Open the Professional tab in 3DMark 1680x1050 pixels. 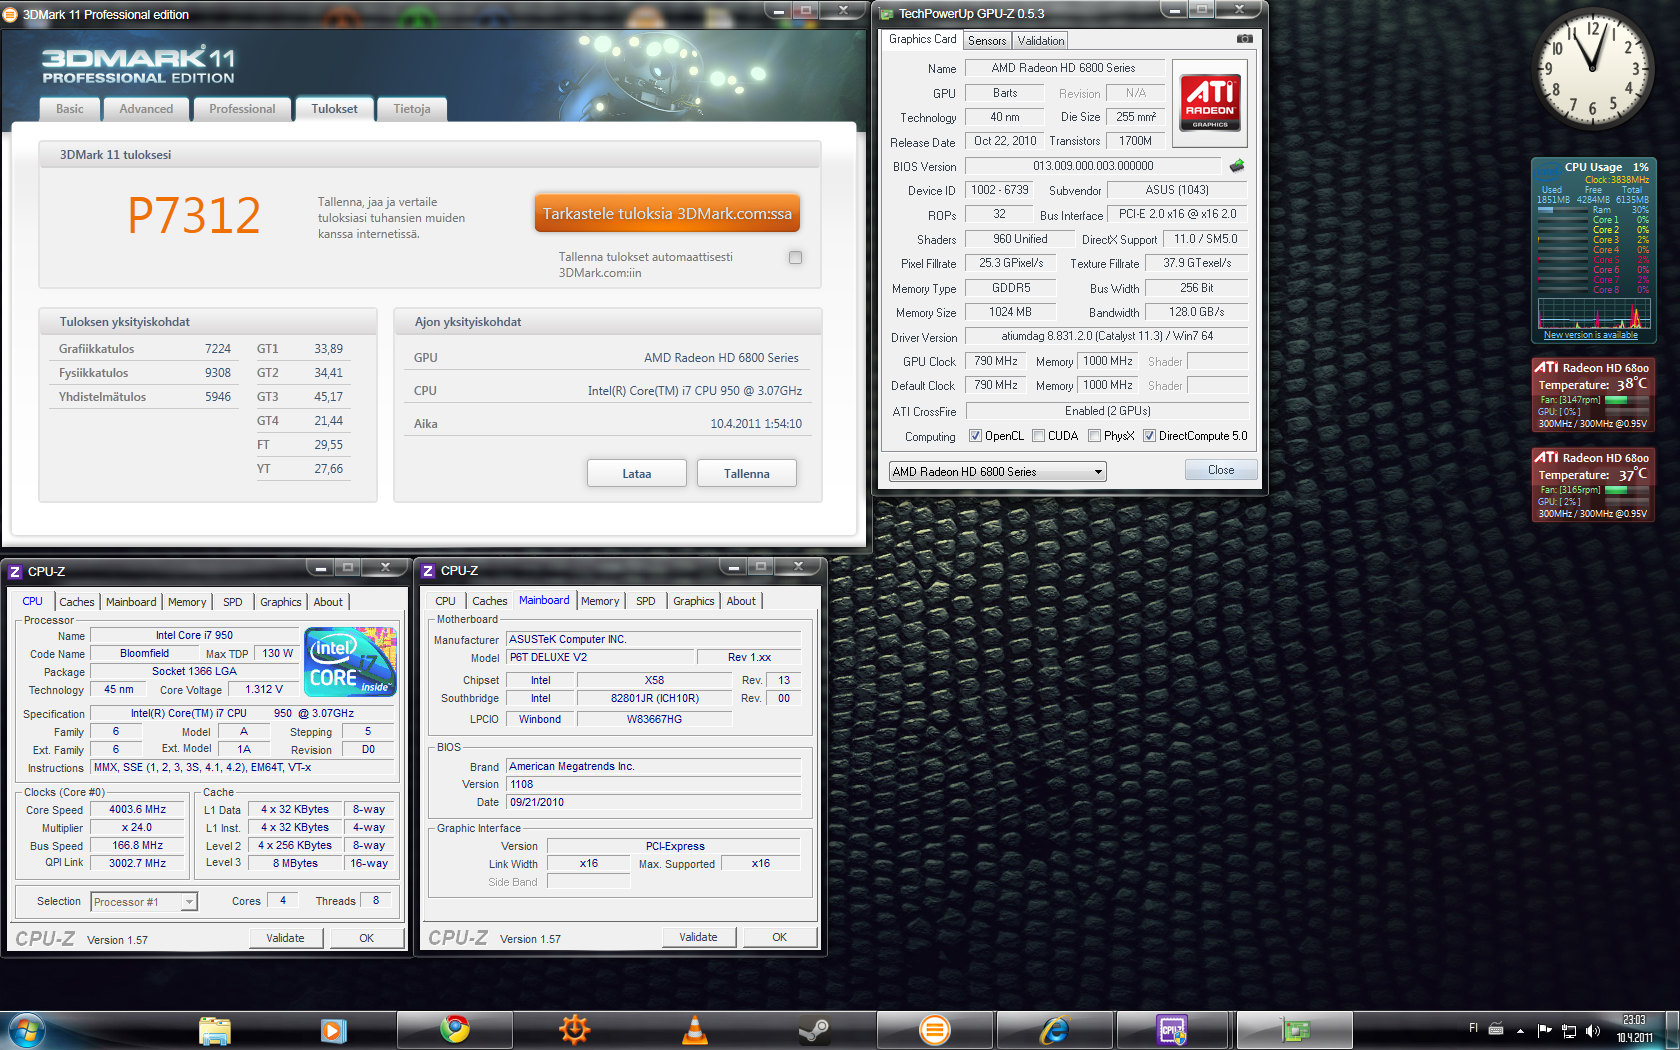pos(242,109)
